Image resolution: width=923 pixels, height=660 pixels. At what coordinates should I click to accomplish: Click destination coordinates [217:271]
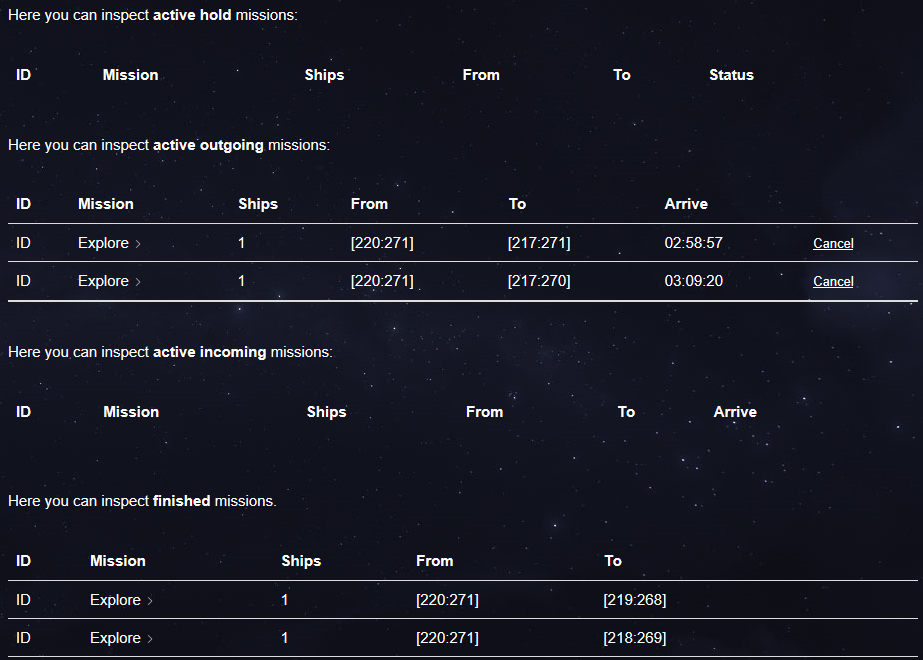click(539, 243)
